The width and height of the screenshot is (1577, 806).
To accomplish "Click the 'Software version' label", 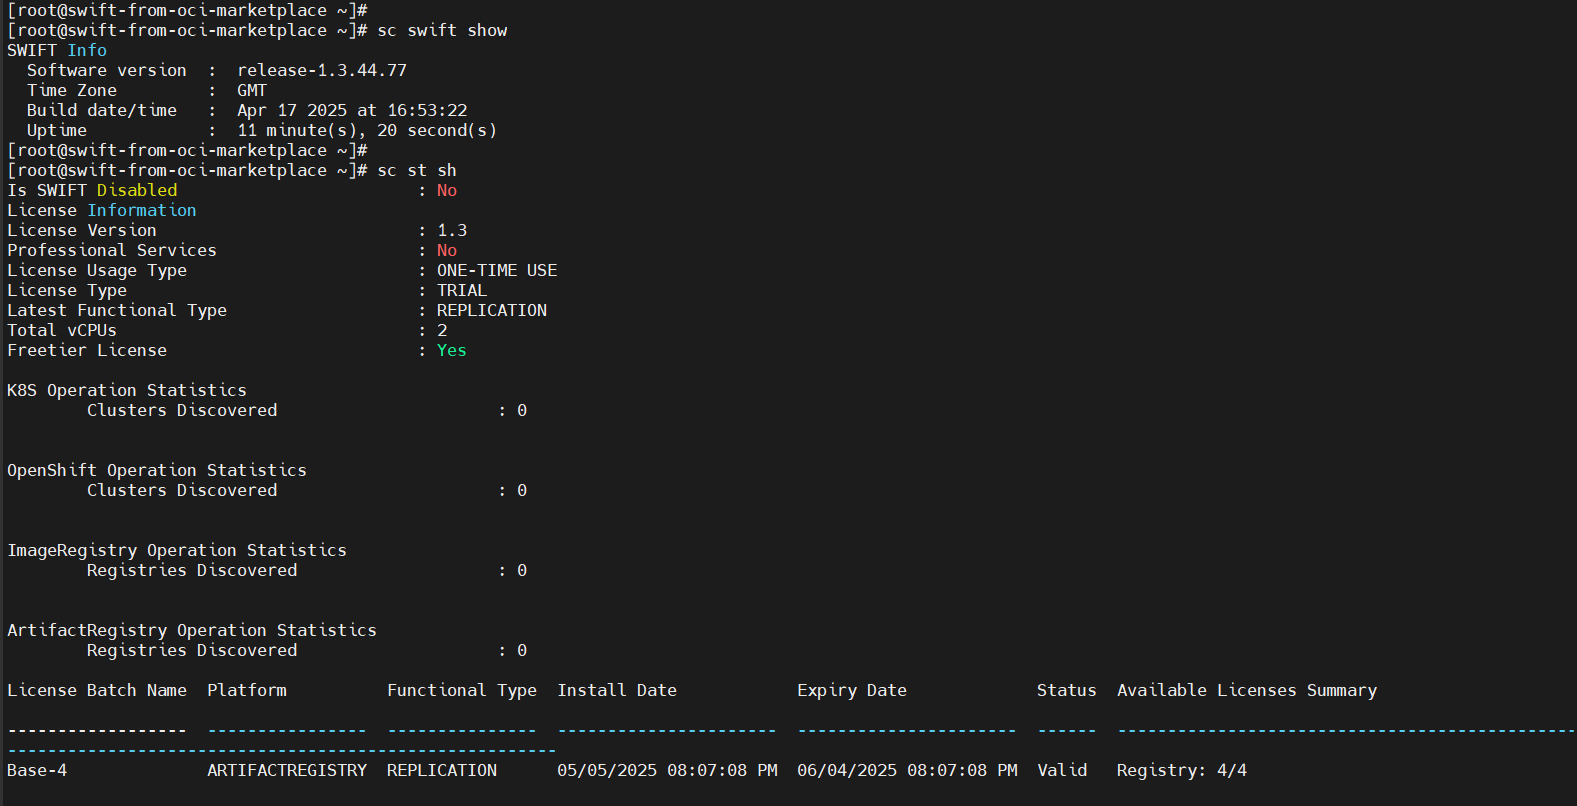I will coord(107,70).
